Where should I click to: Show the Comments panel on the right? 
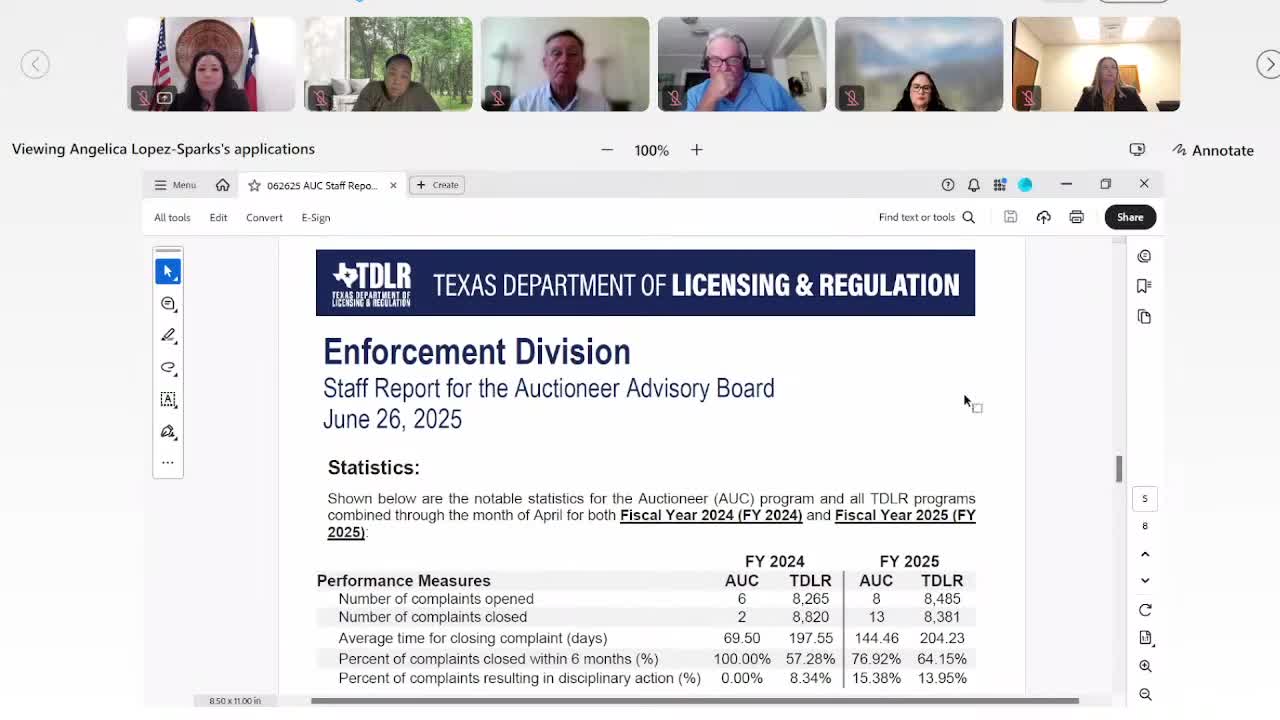click(x=1145, y=256)
